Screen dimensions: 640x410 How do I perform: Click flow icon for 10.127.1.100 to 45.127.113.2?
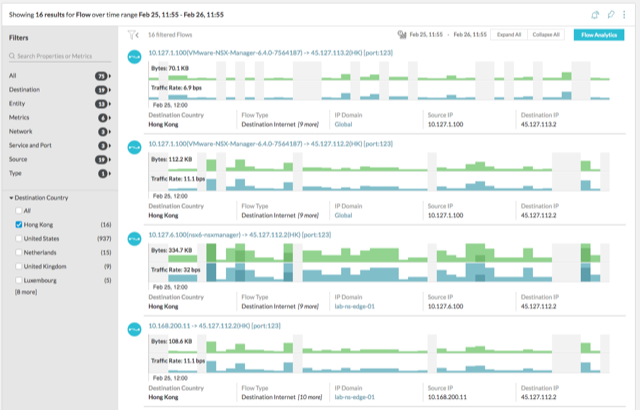[134, 56]
